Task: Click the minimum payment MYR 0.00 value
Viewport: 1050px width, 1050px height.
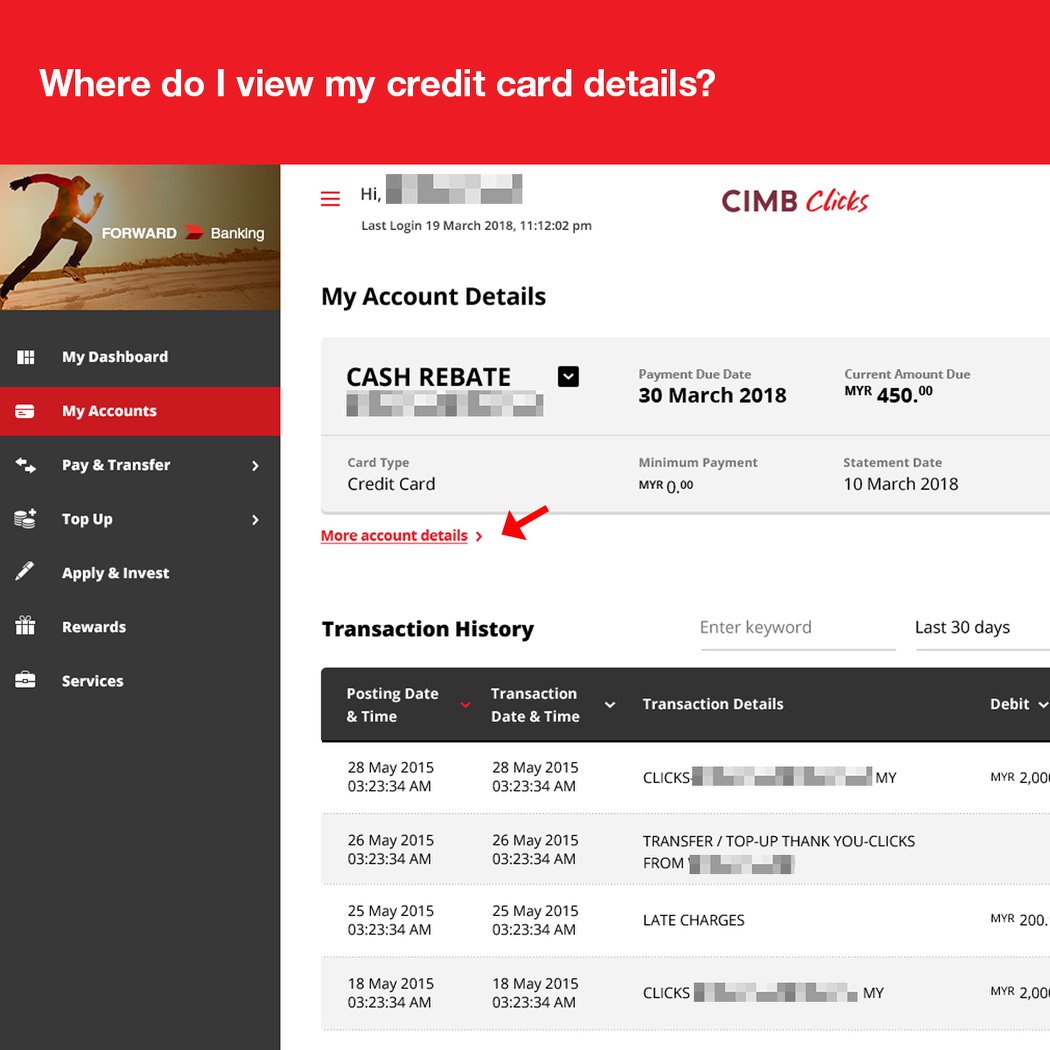Action: (666, 485)
